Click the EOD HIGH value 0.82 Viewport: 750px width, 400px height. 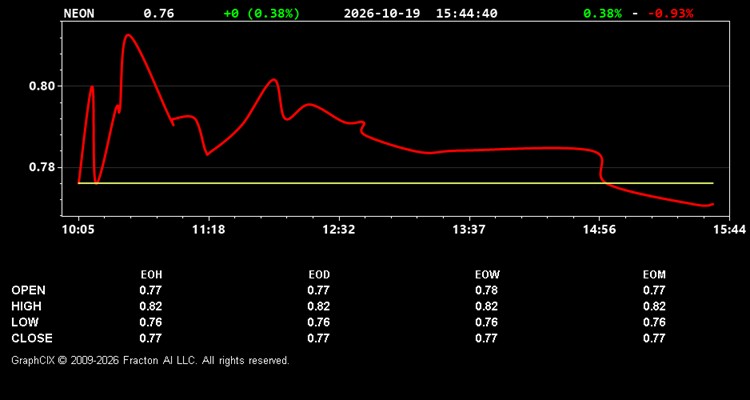coord(319,306)
